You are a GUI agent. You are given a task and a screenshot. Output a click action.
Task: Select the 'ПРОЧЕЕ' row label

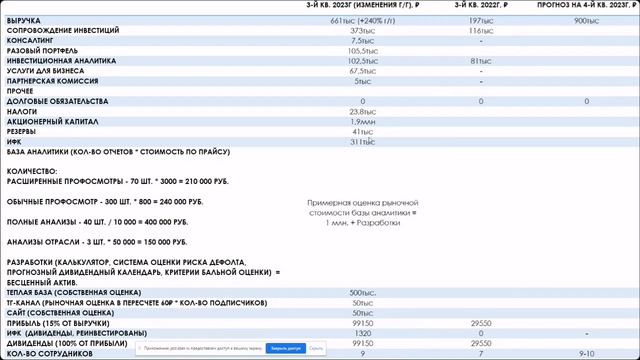20,91
